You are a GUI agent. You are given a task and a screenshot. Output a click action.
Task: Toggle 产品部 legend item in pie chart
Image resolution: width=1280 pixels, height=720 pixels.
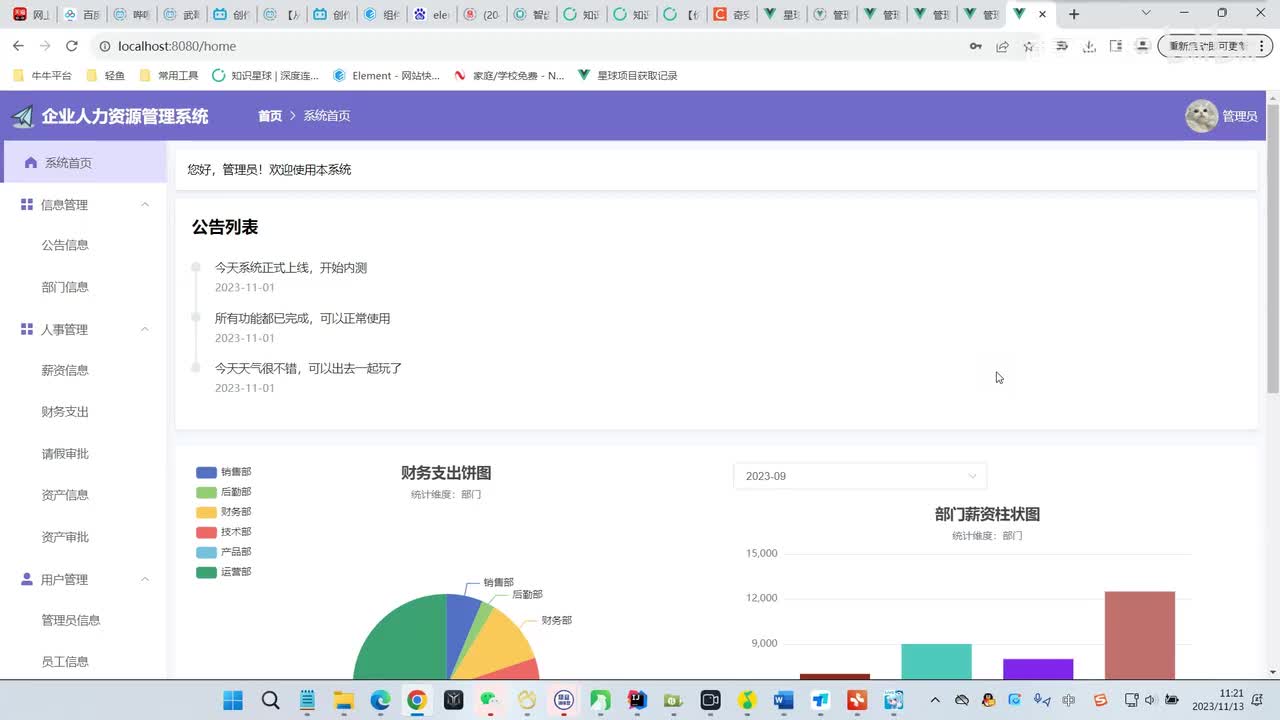(224, 552)
